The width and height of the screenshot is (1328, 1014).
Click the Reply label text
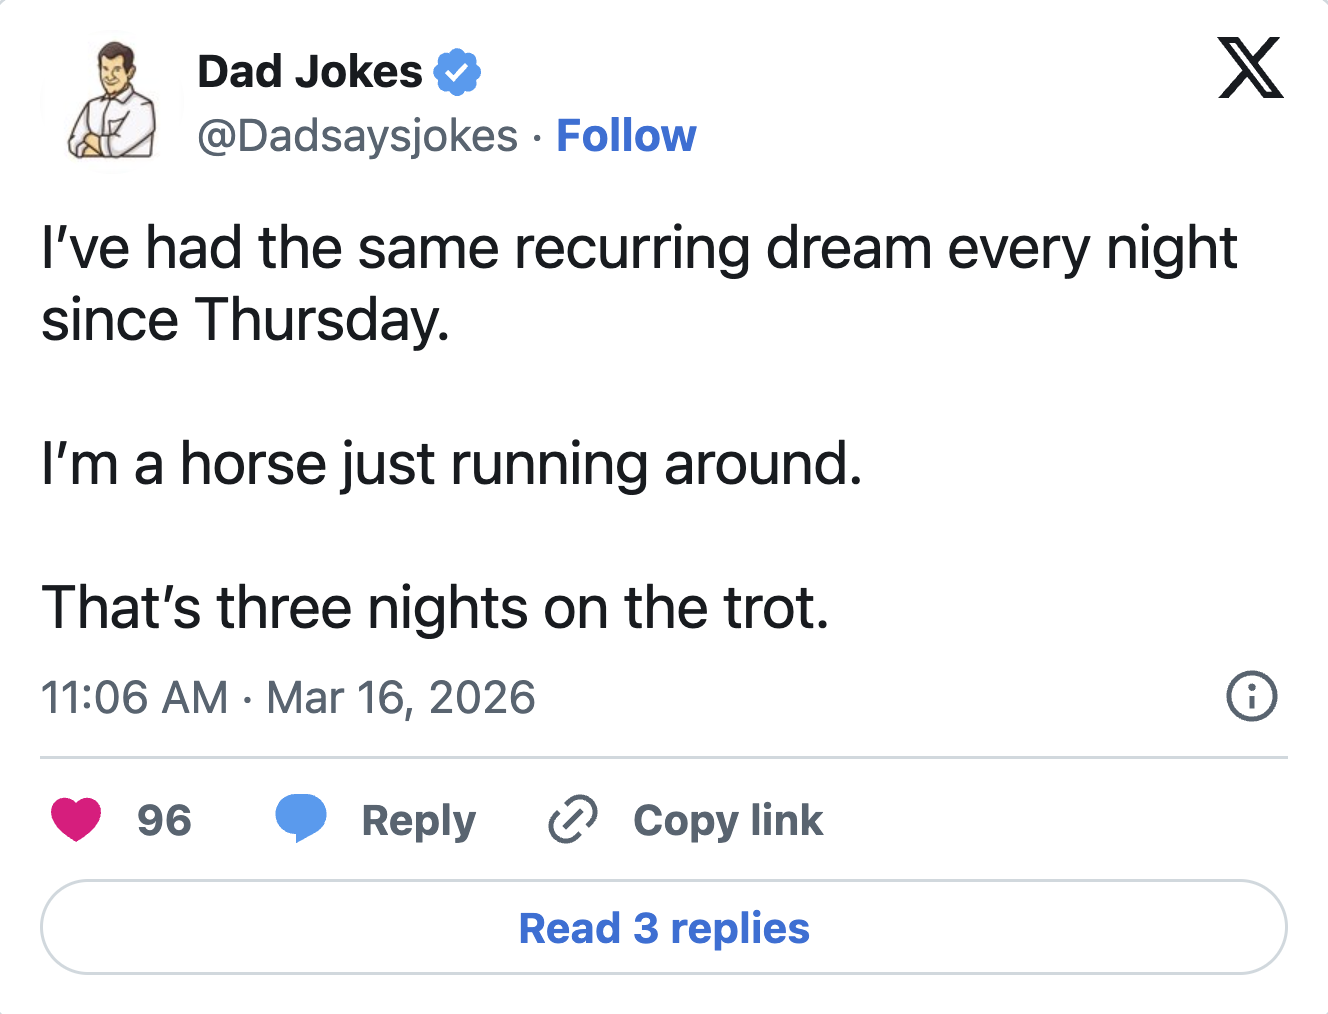tap(418, 820)
